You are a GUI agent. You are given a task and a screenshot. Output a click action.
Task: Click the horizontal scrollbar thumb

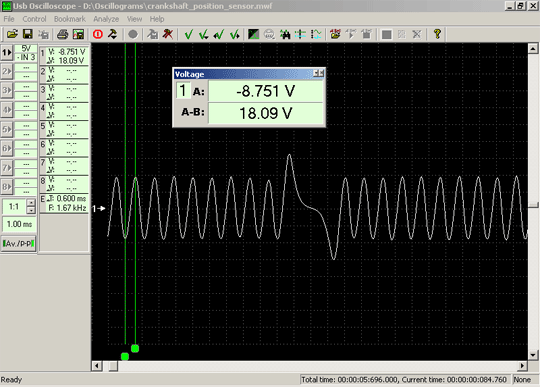point(113,366)
